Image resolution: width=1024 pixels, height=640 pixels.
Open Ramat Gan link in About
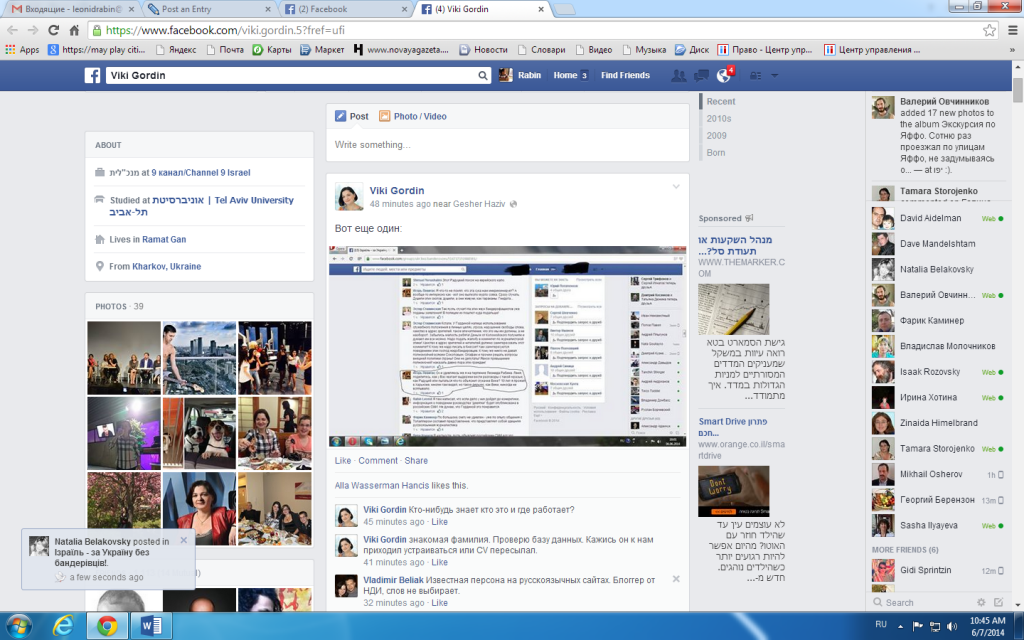point(164,239)
